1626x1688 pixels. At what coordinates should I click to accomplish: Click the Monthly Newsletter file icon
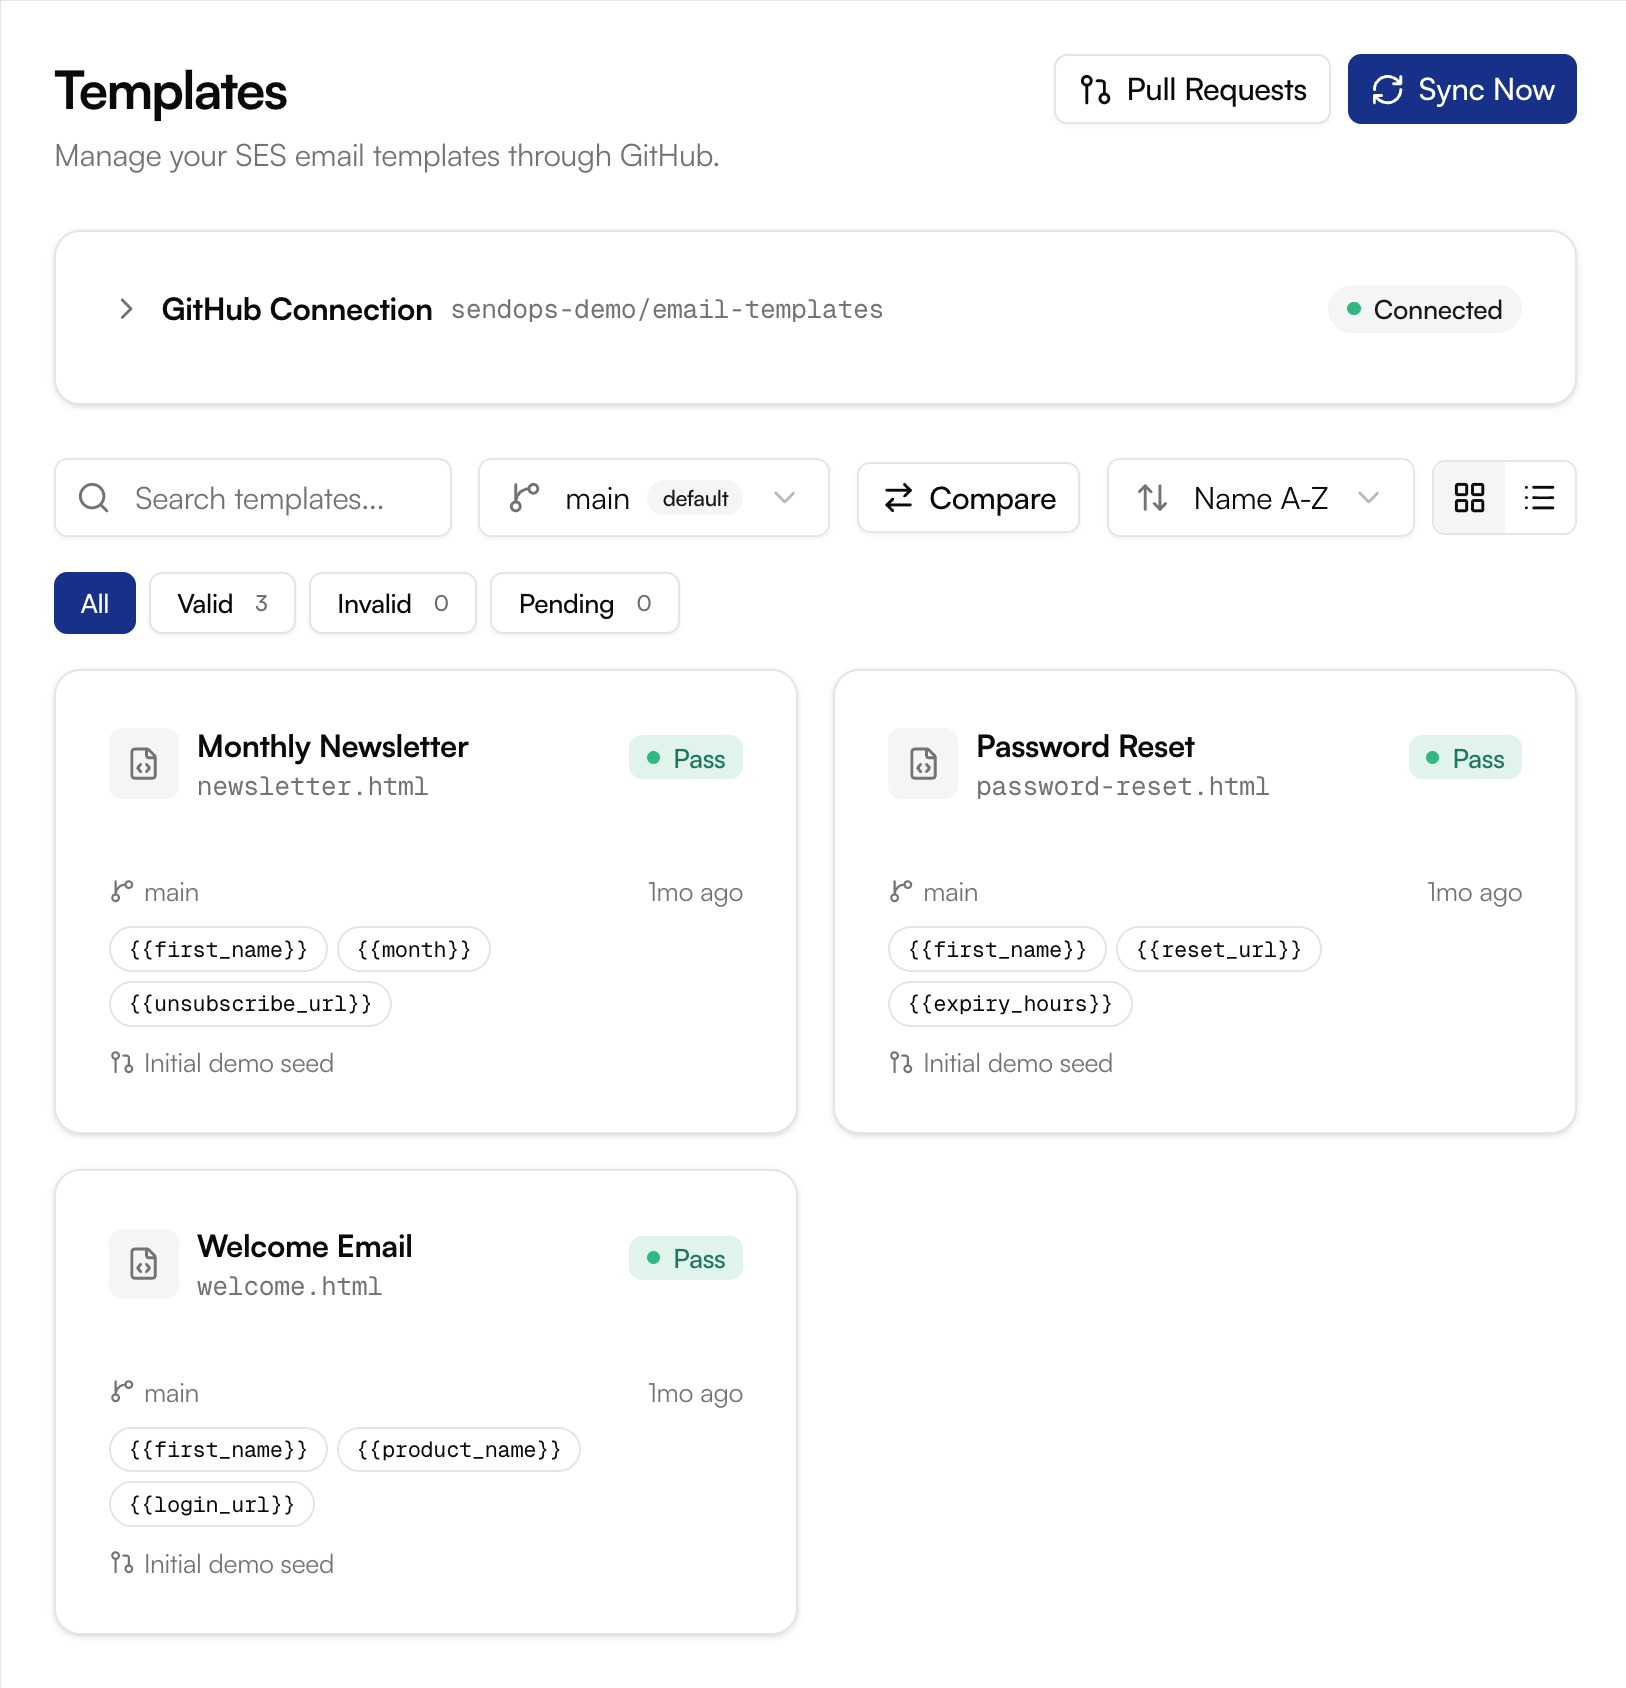144,764
